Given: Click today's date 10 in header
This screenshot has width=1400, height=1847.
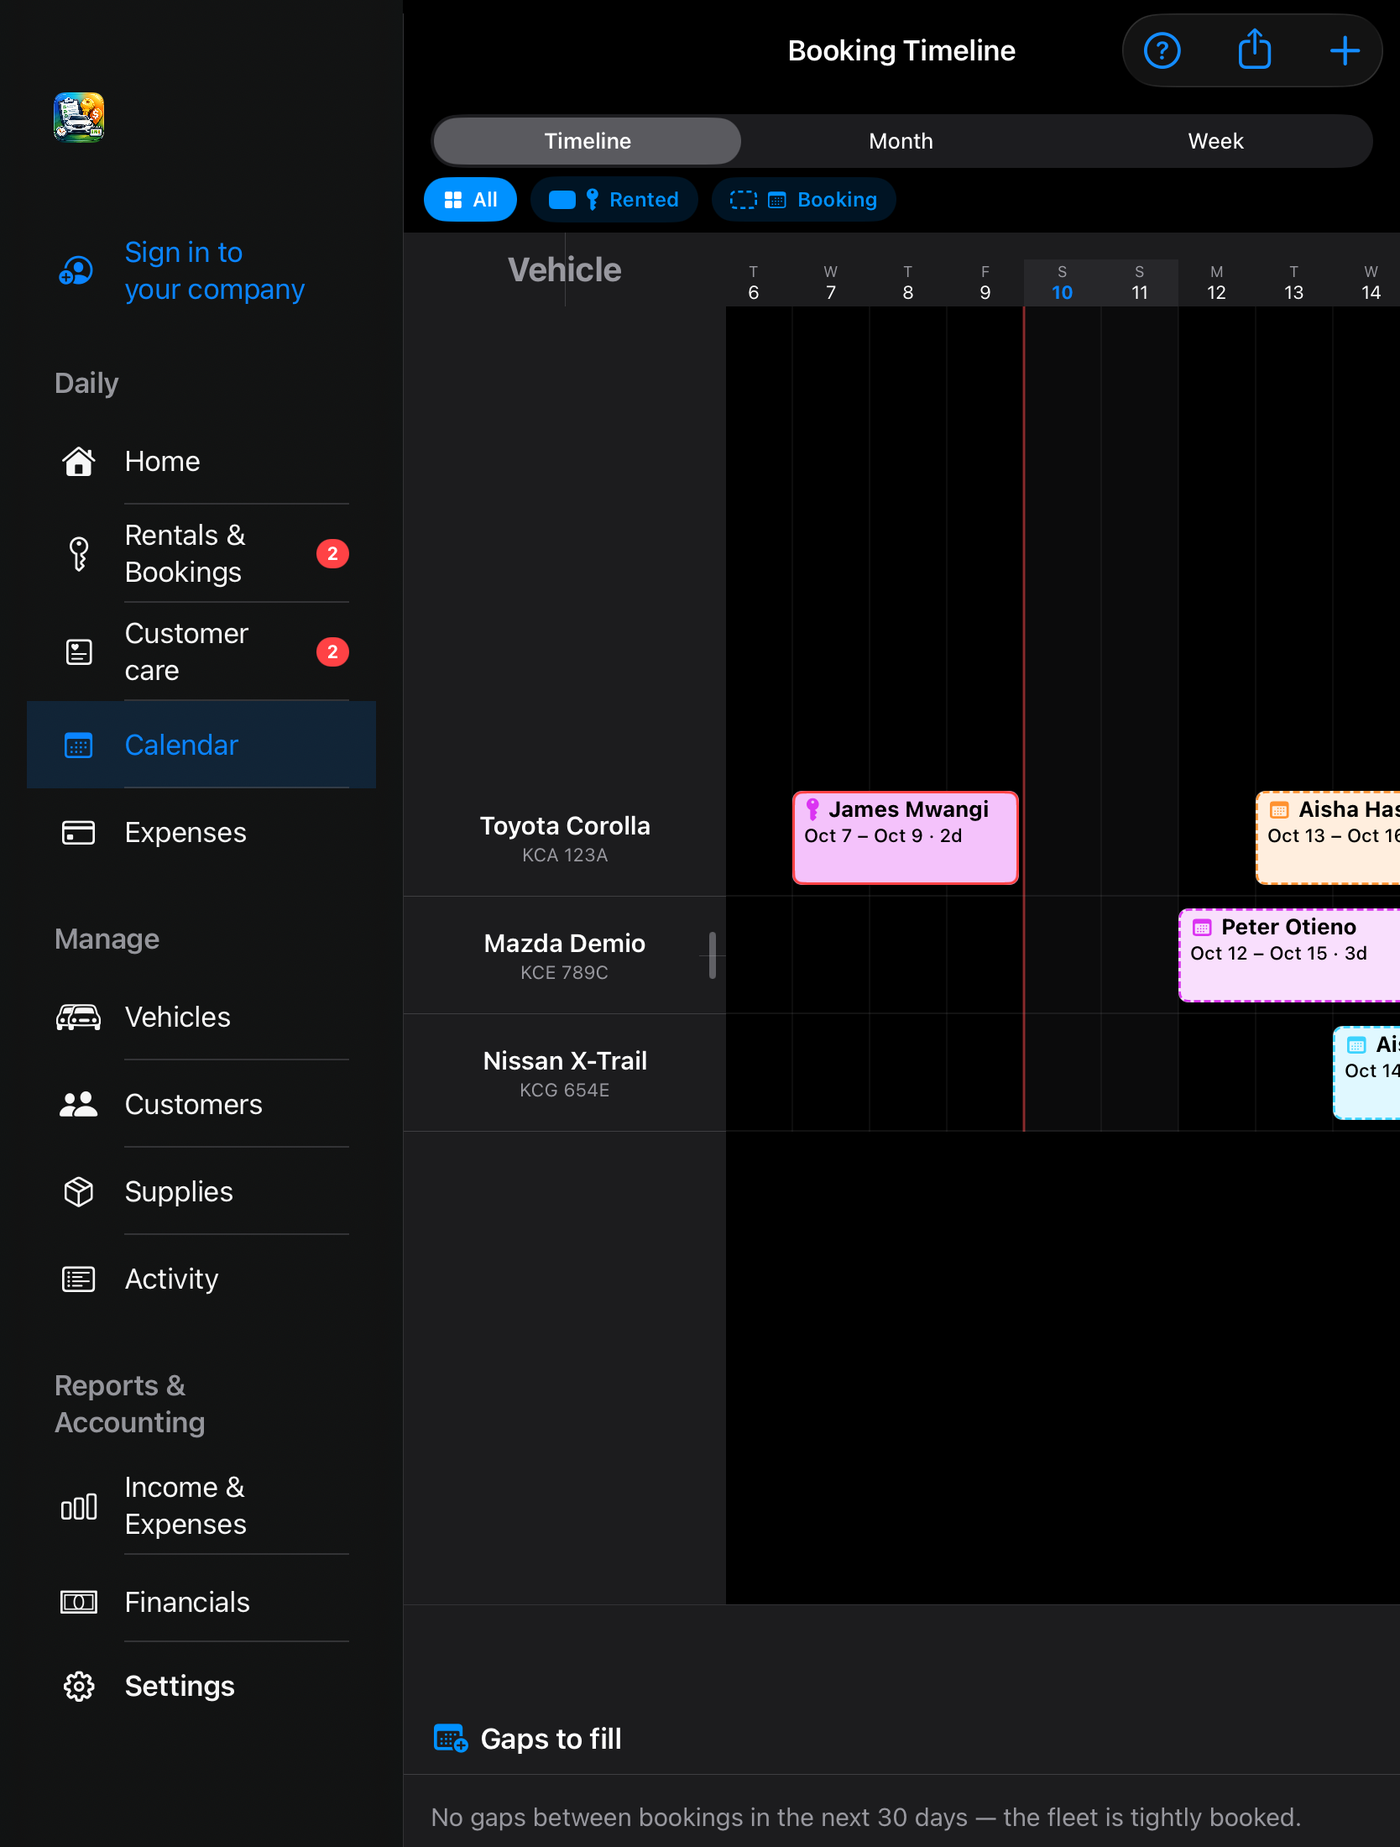Looking at the screenshot, I should pyautogui.click(x=1062, y=283).
